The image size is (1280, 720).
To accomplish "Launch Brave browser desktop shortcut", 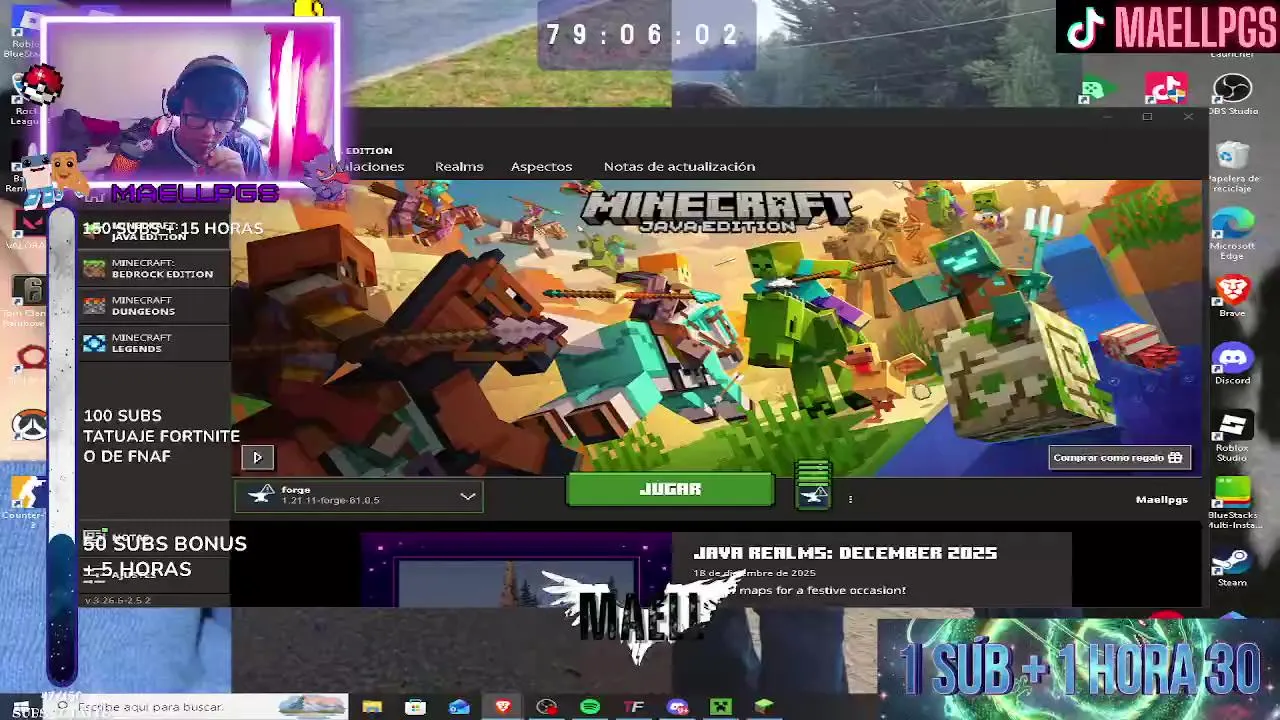I will (x=1232, y=296).
